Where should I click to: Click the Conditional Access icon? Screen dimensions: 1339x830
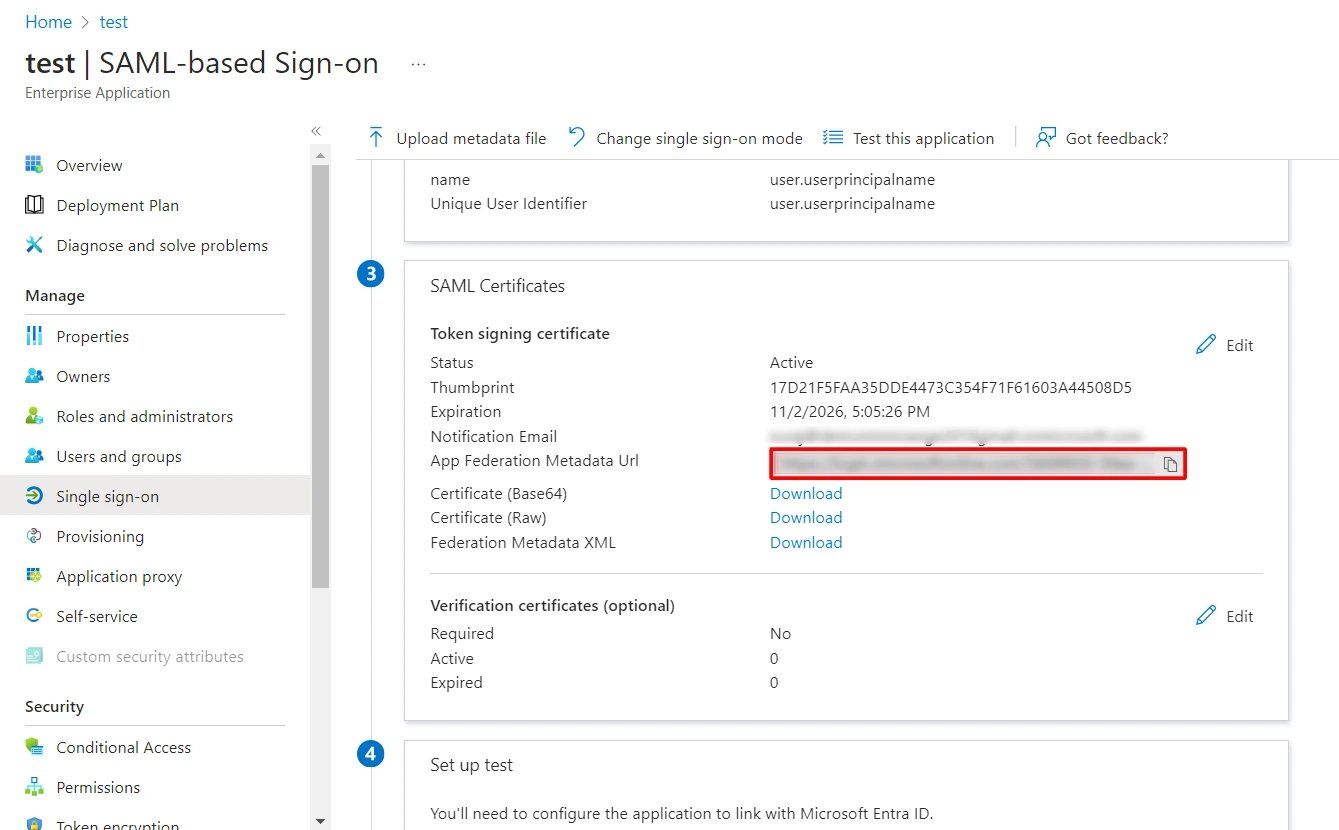[x=34, y=747]
